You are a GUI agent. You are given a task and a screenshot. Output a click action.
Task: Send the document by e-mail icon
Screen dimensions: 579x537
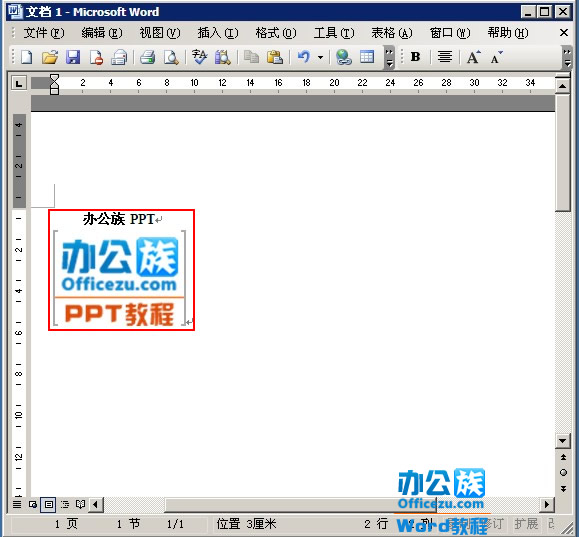point(119,58)
